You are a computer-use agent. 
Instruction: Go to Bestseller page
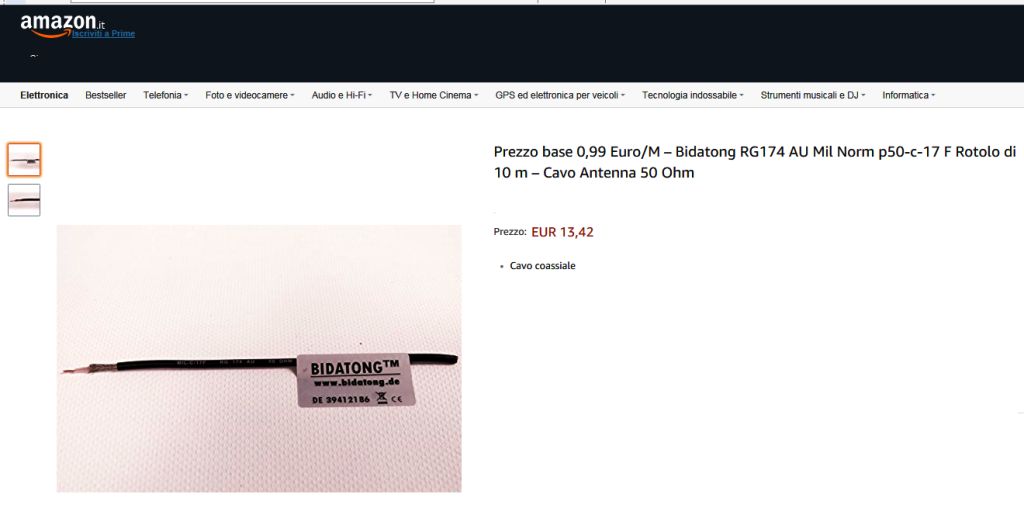point(106,95)
